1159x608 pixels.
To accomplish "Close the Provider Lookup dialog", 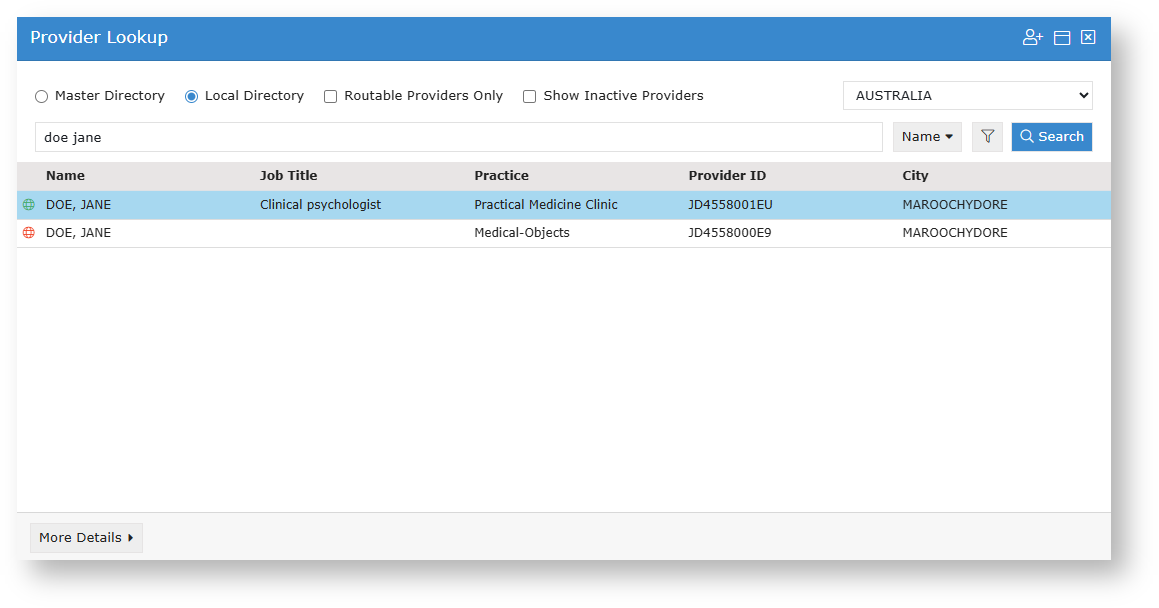I will pos(1088,38).
